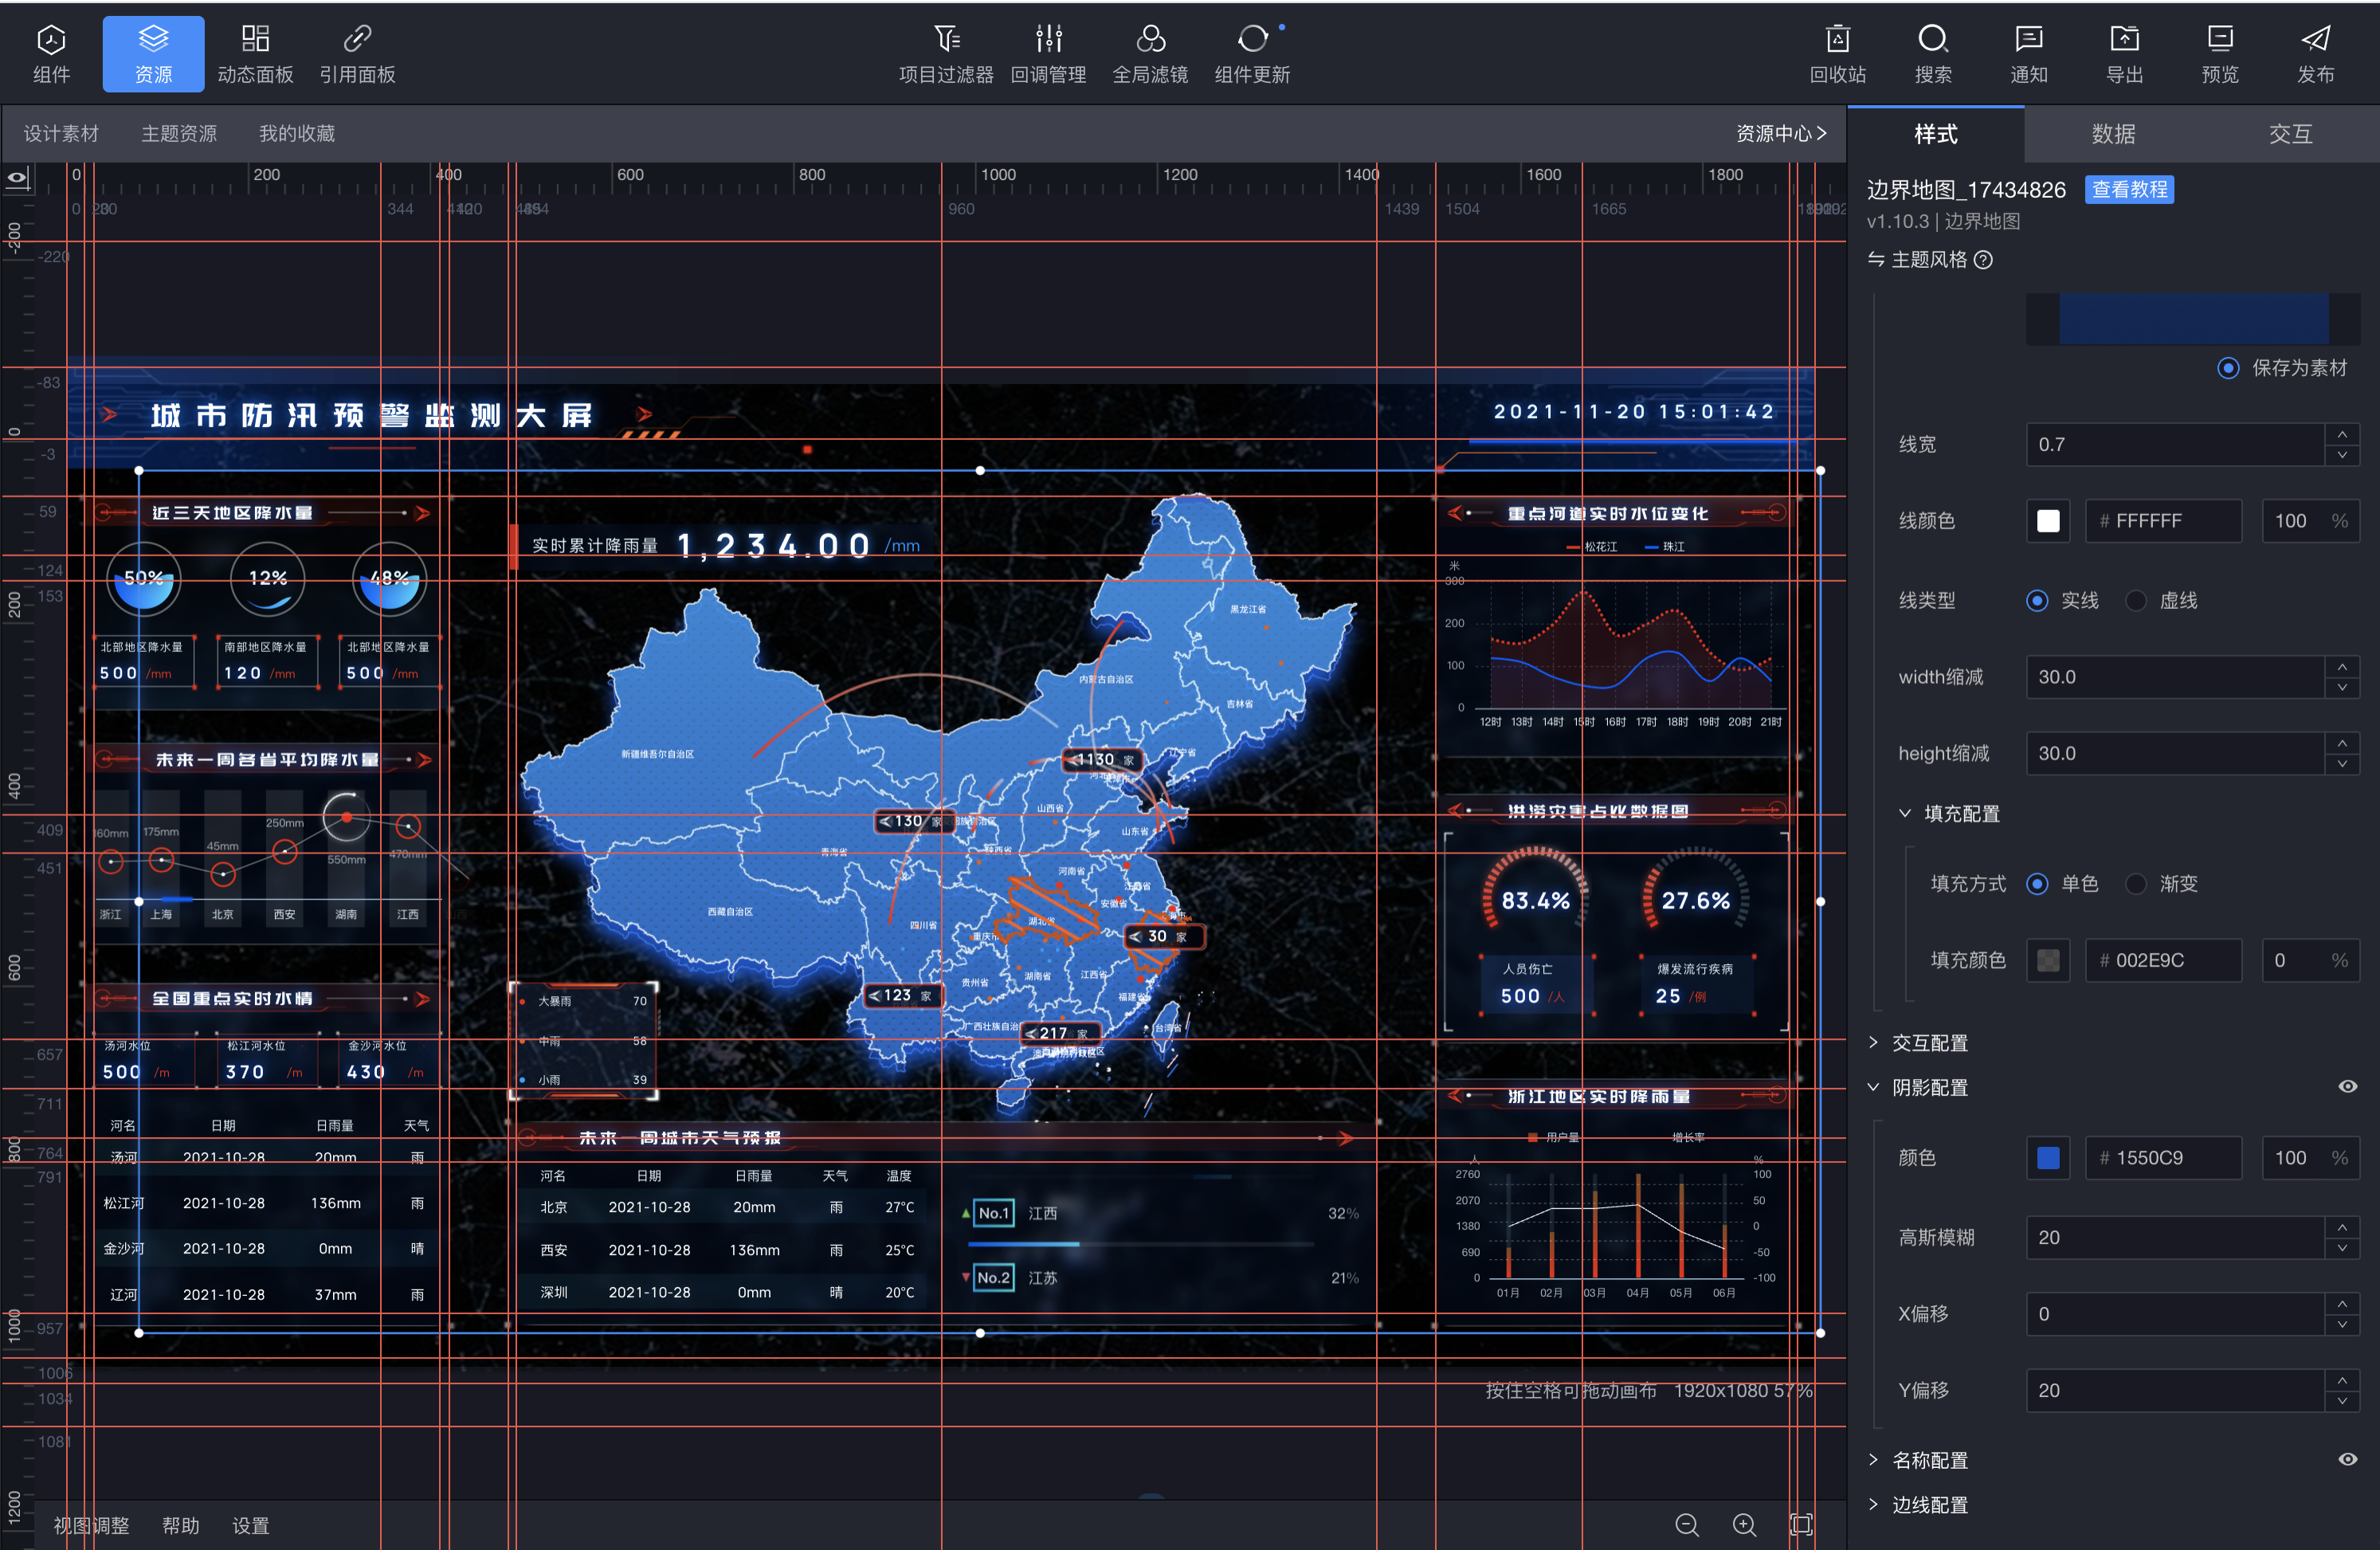The width and height of the screenshot is (2380, 1550).
Task: Click the 搜索 search icon
Action: 1932,40
